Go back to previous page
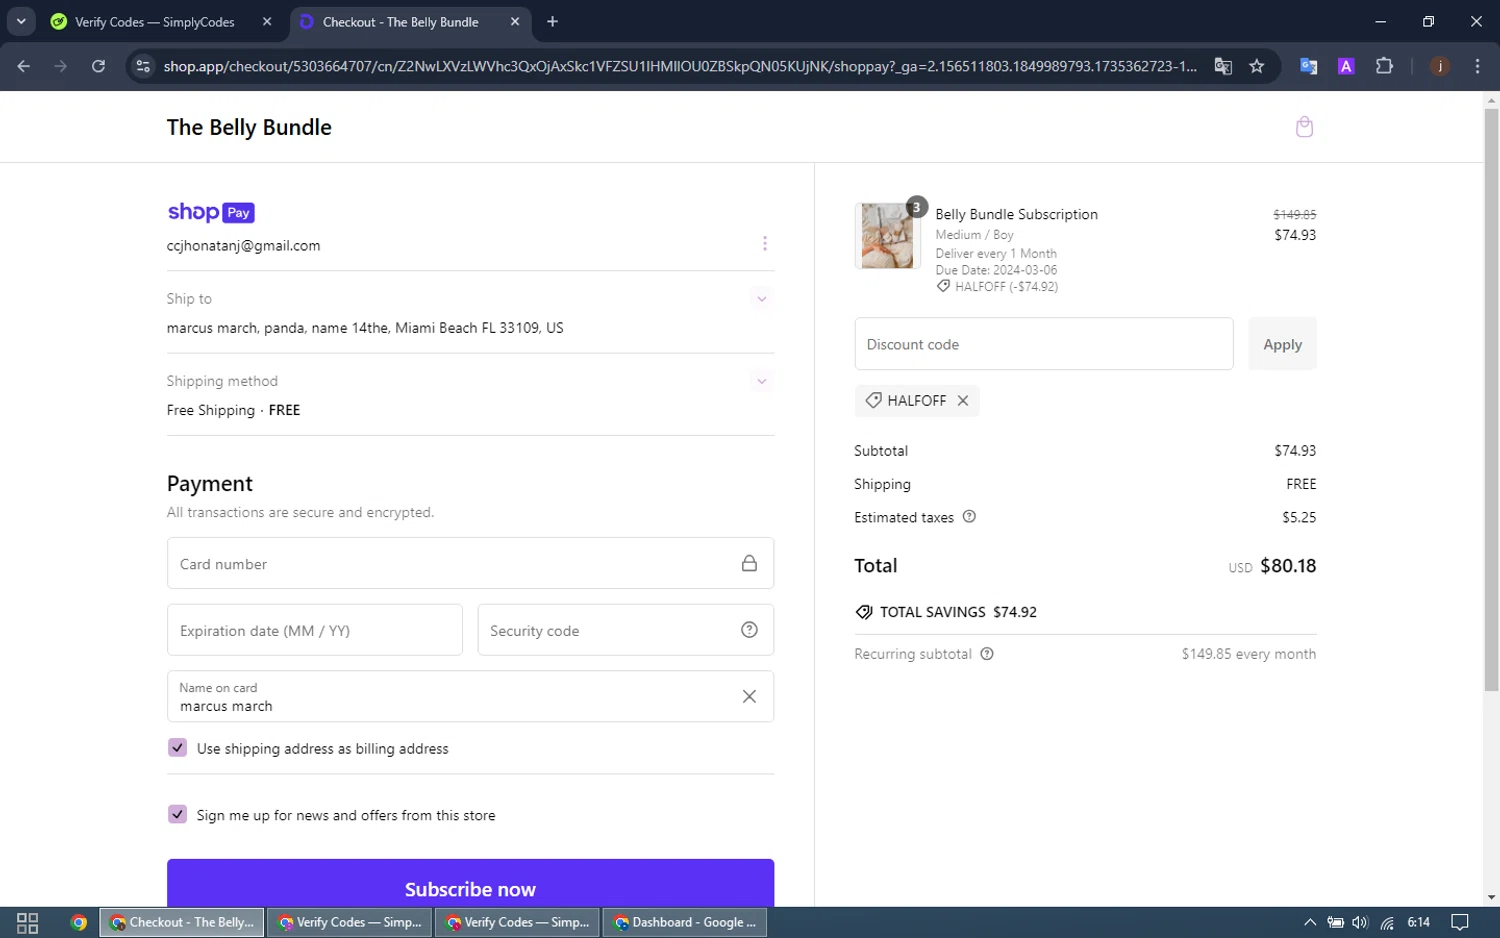Viewport: 1500px width, 938px height. (x=24, y=66)
